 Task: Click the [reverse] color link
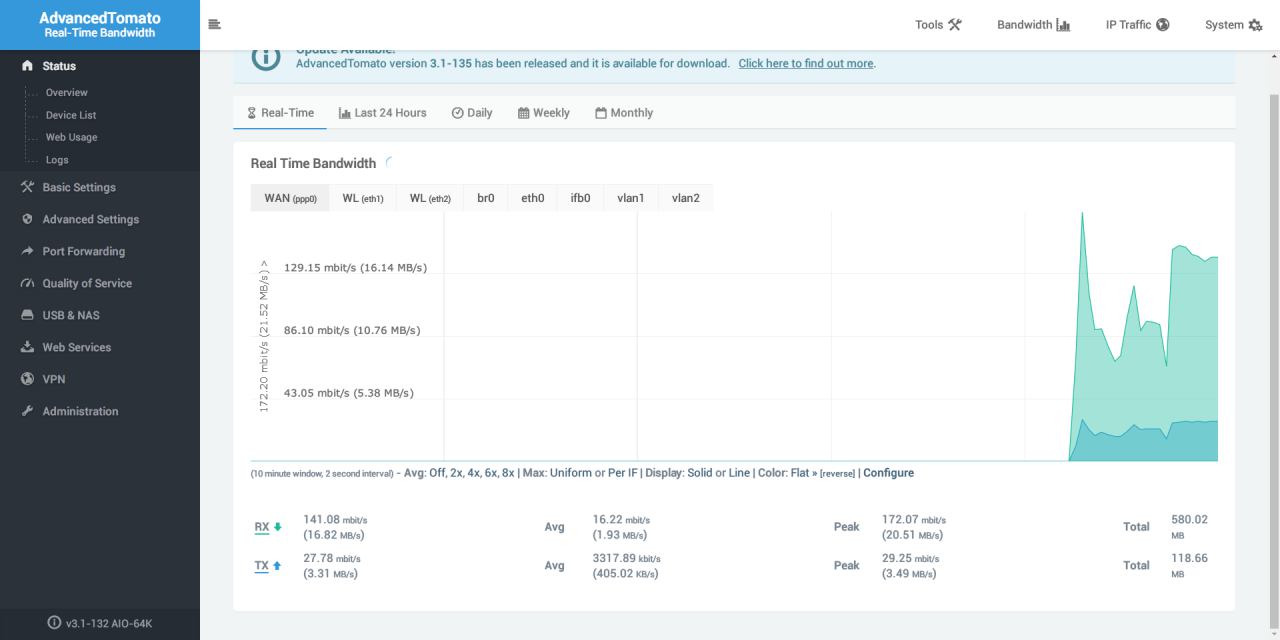[x=839, y=473]
